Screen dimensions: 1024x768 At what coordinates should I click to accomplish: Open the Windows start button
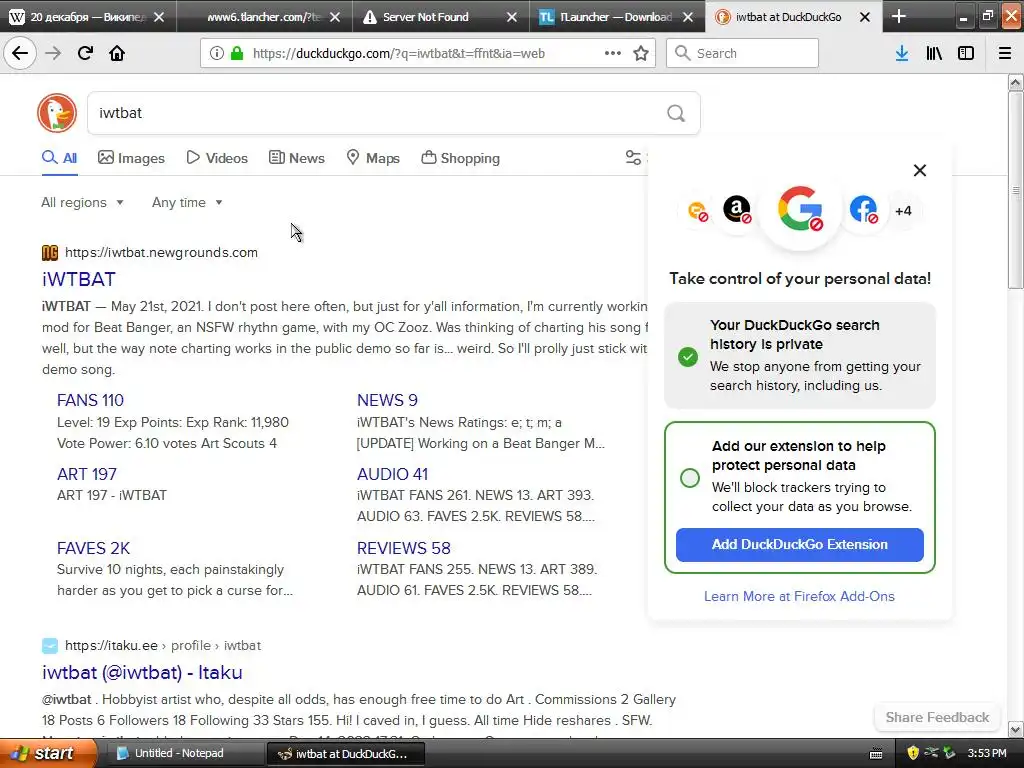[x=49, y=754]
